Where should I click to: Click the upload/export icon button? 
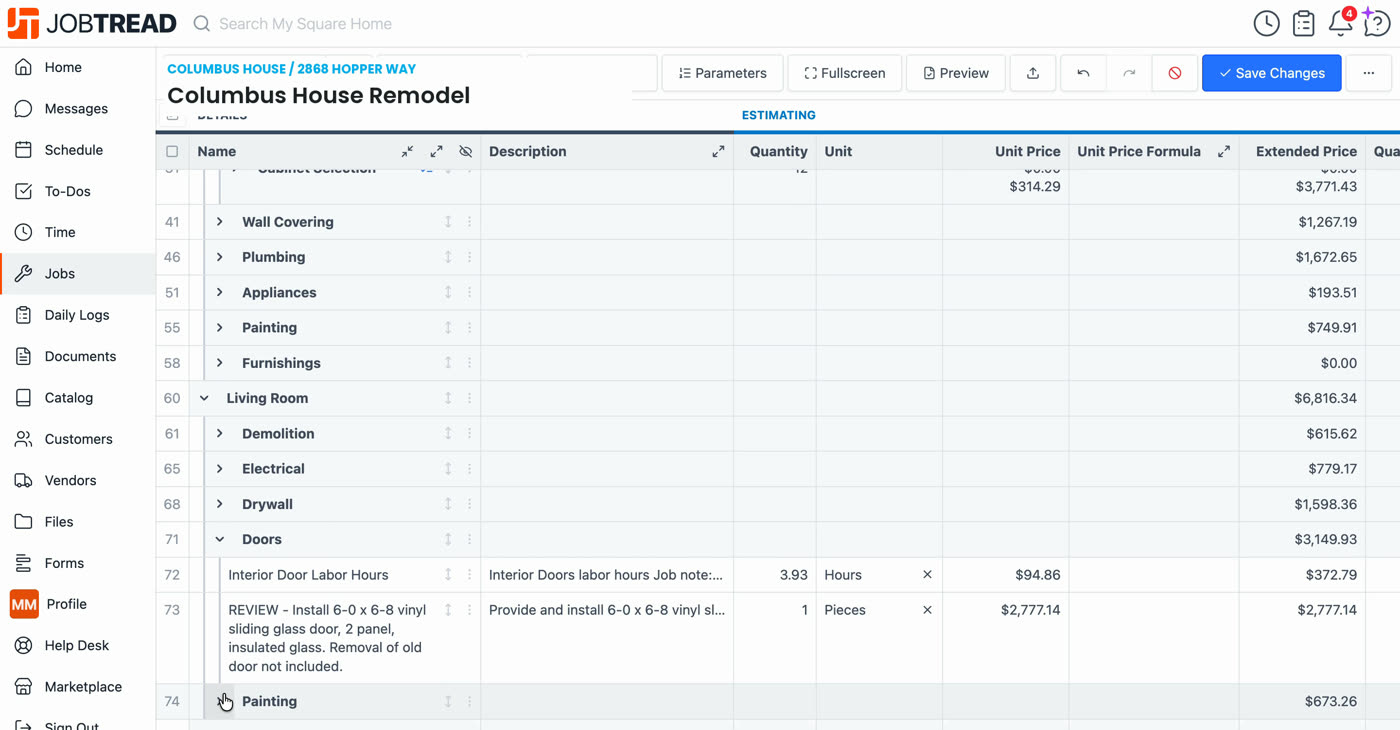tap(1033, 73)
